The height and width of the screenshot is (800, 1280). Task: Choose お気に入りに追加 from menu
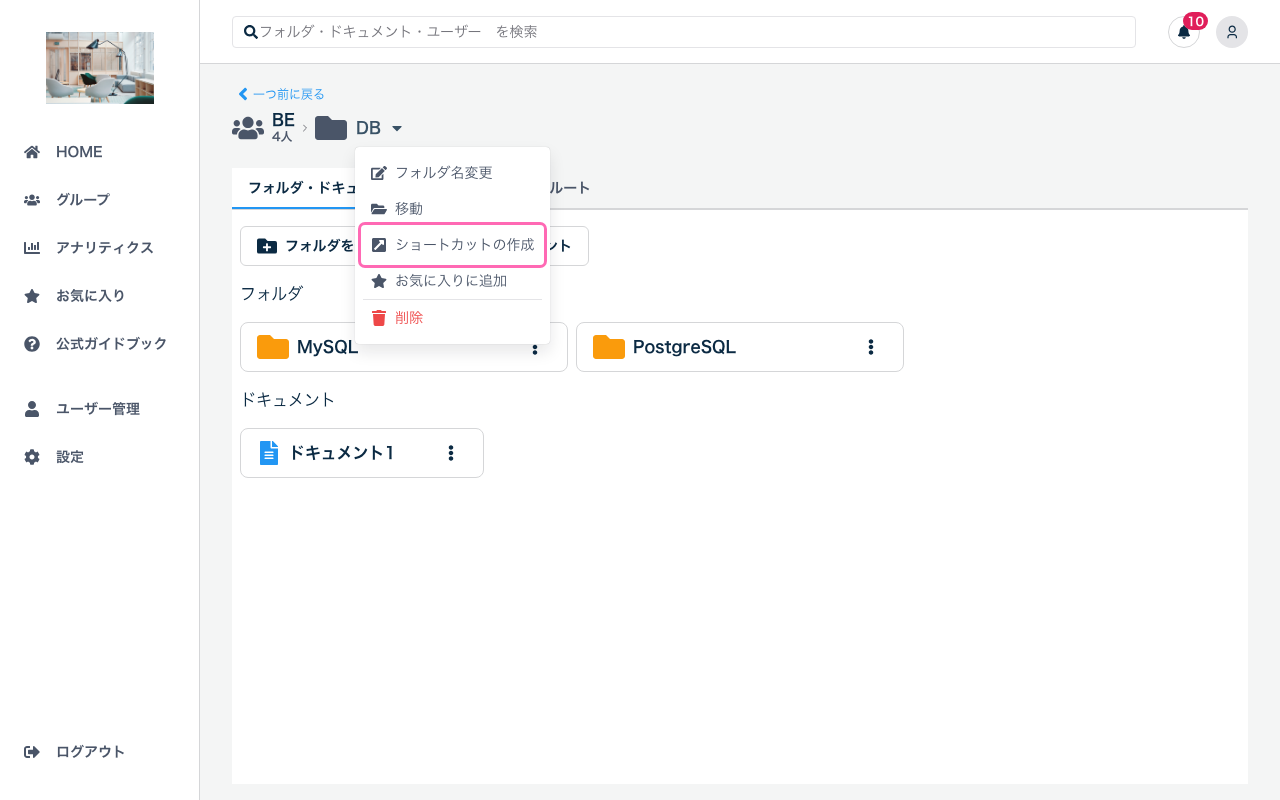point(450,281)
